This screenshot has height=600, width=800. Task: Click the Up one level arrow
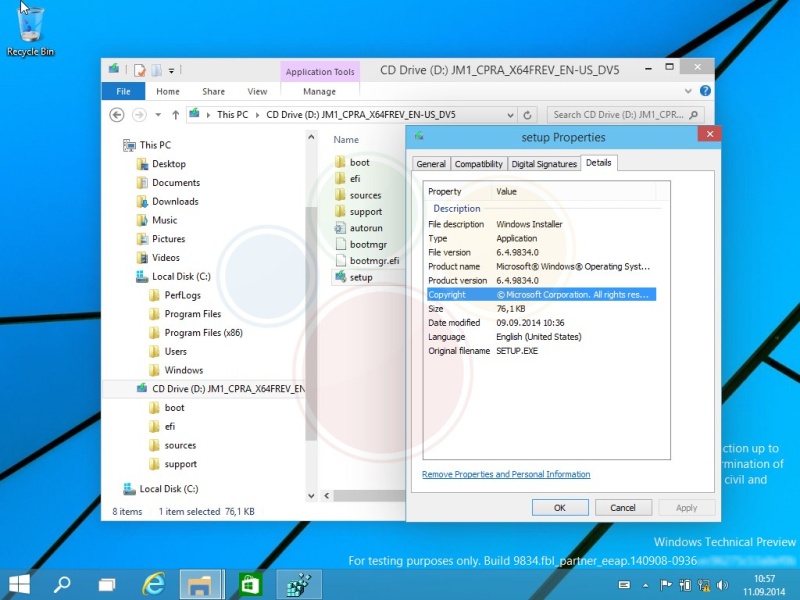pyautogui.click(x=176, y=115)
